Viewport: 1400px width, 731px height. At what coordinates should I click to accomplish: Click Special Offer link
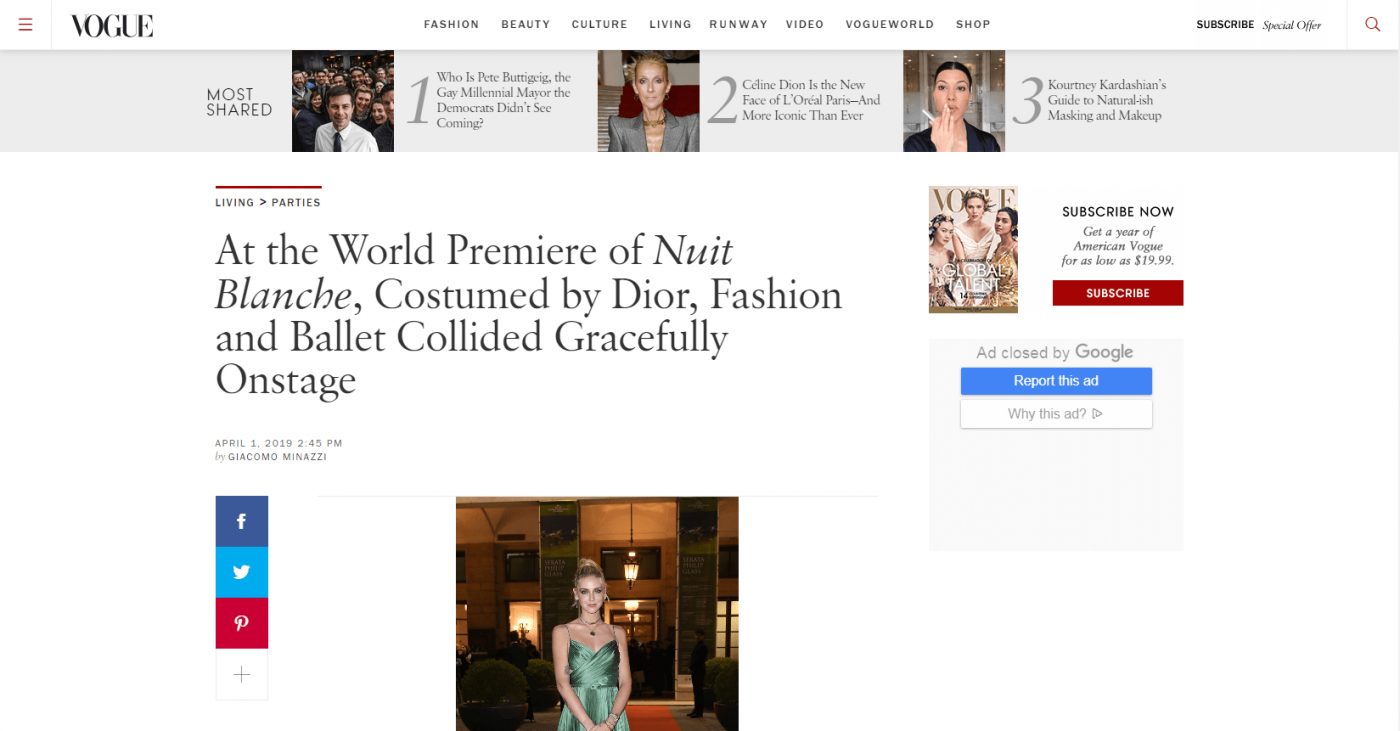click(1291, 25)
